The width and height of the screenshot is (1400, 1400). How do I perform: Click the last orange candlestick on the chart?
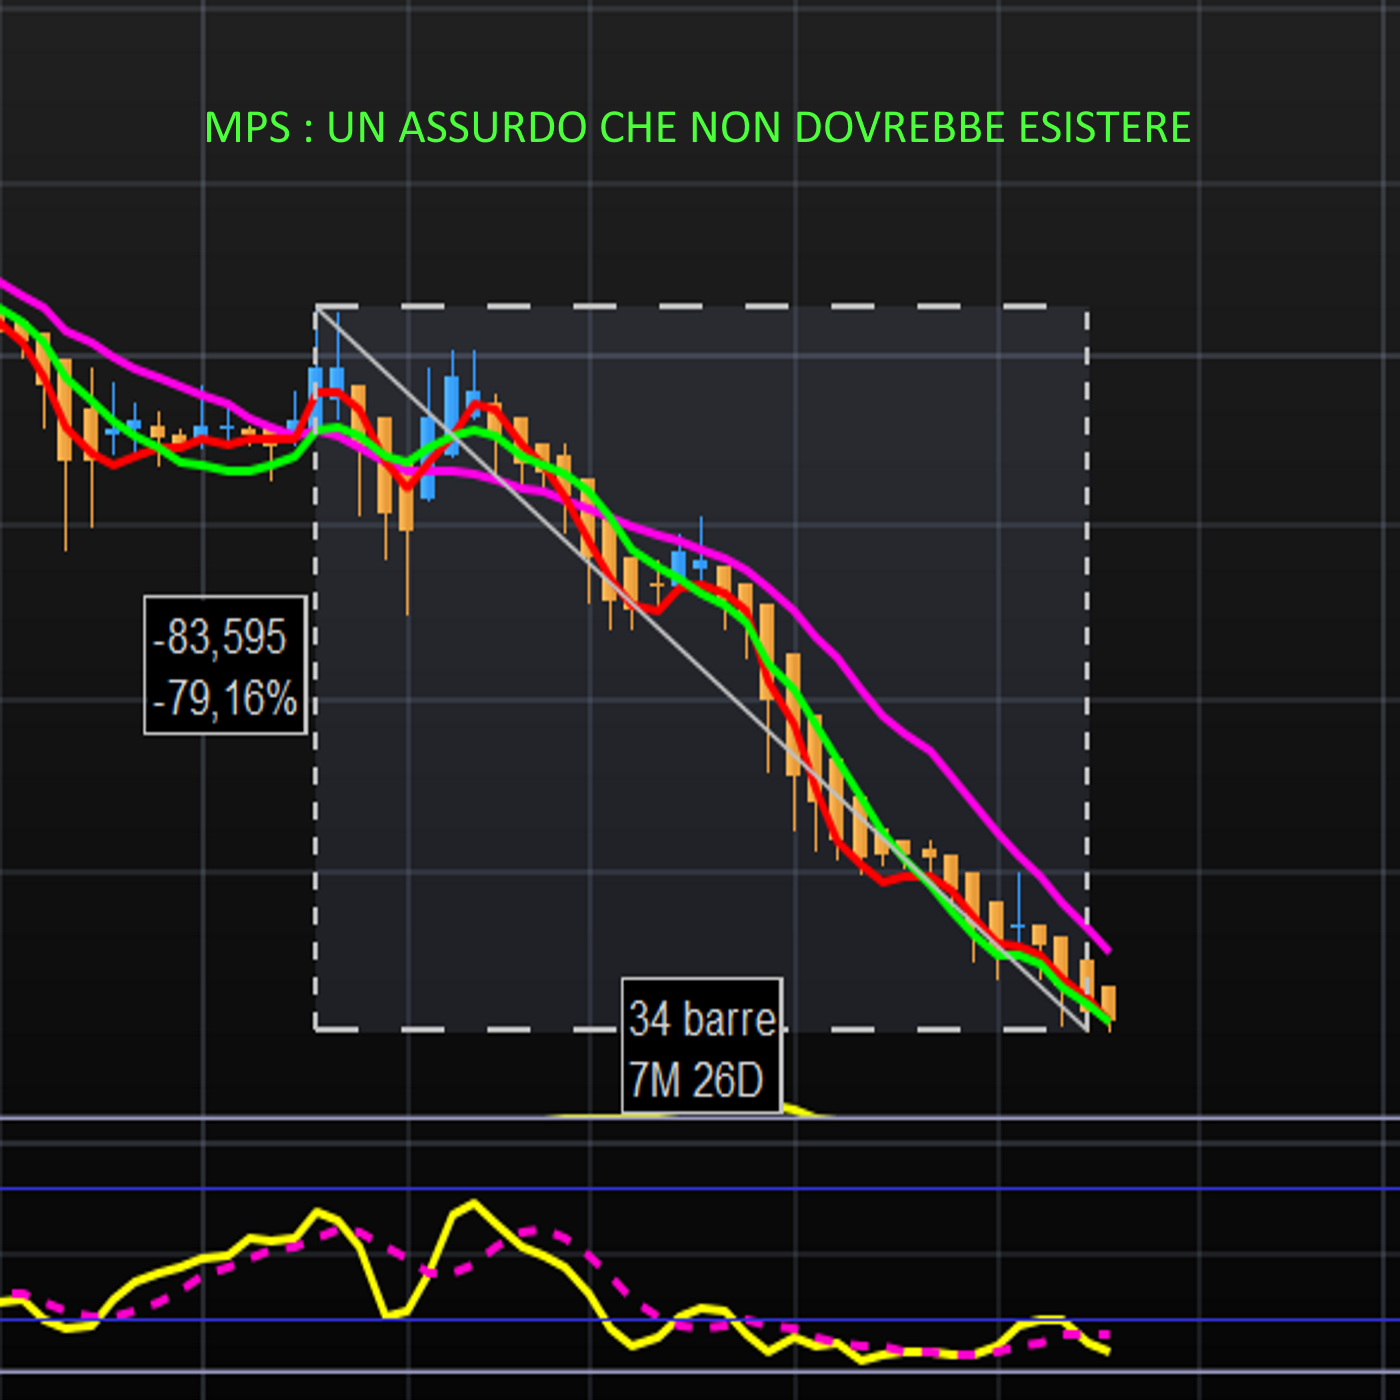click(1108, 1002)
